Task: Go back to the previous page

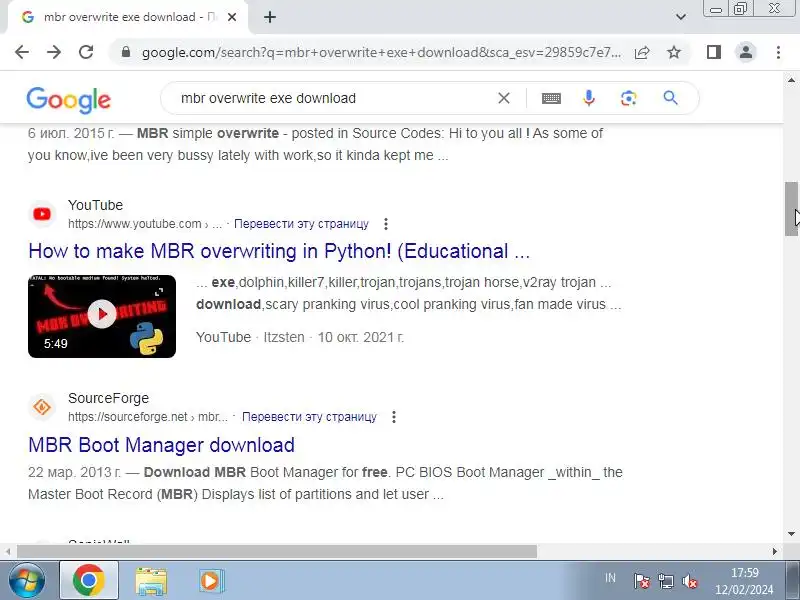Action: (x=22, y=52)
